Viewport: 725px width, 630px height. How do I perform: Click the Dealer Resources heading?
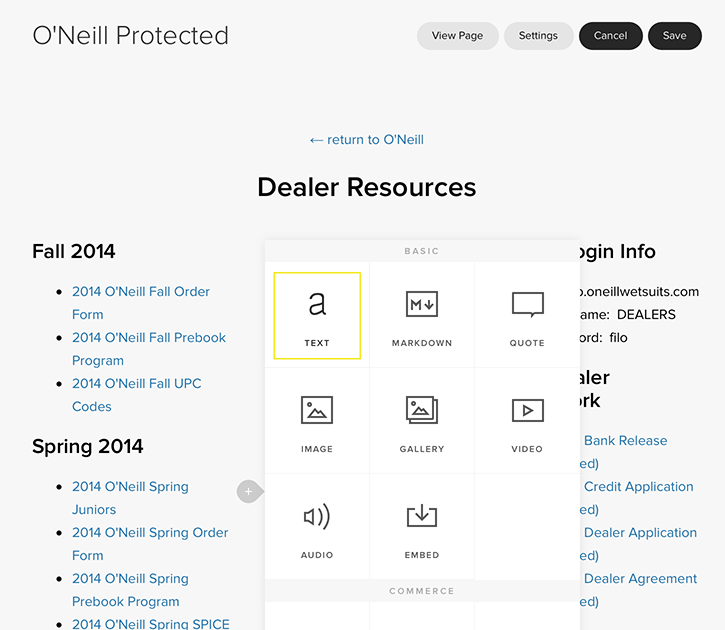[367, 187]
